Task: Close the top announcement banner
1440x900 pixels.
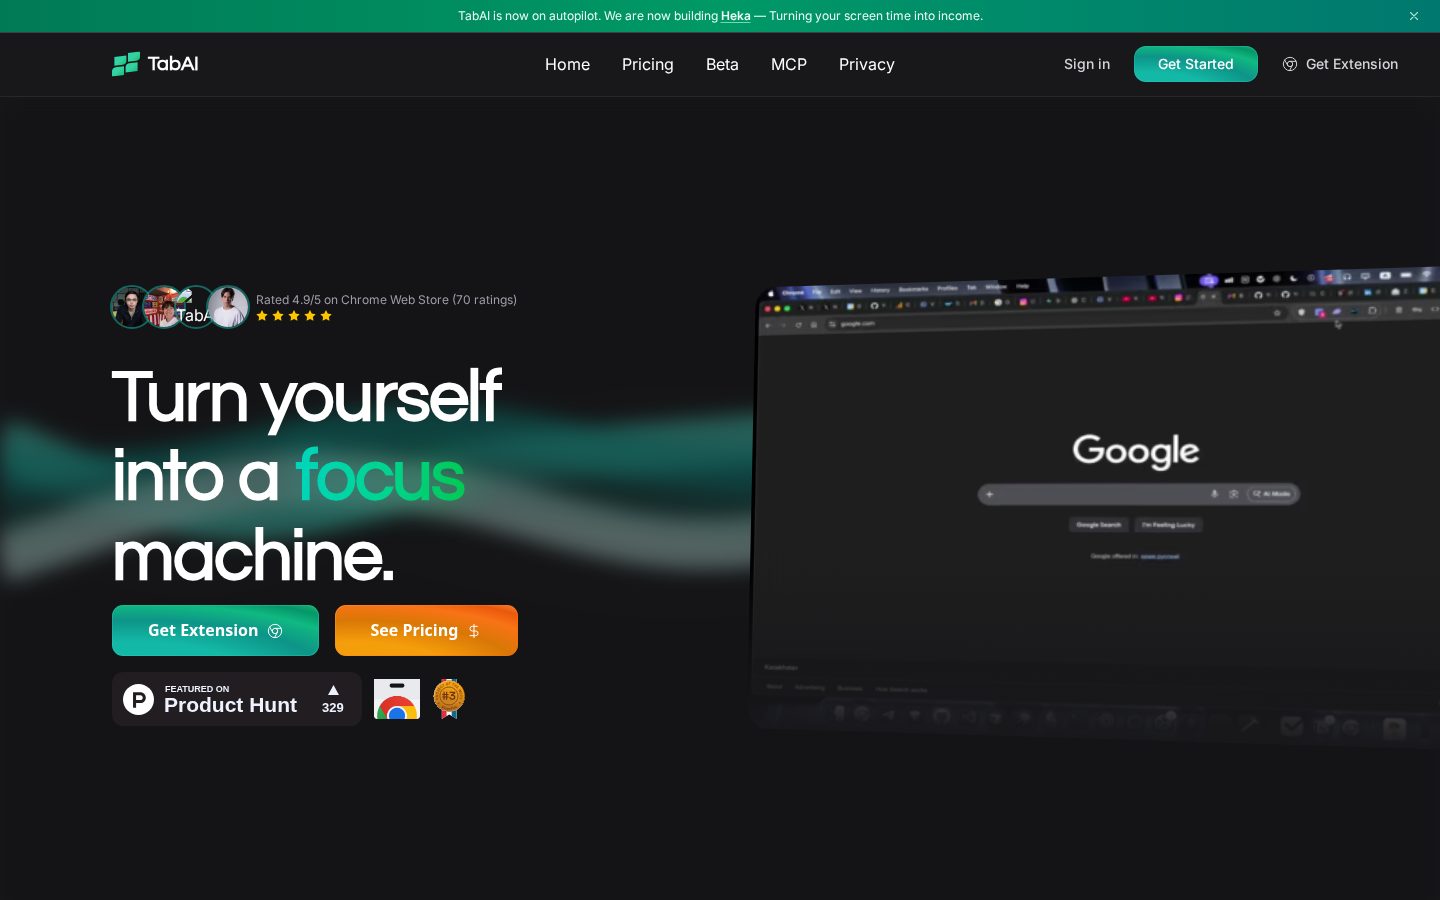Action: click(x=1414, y=16)
